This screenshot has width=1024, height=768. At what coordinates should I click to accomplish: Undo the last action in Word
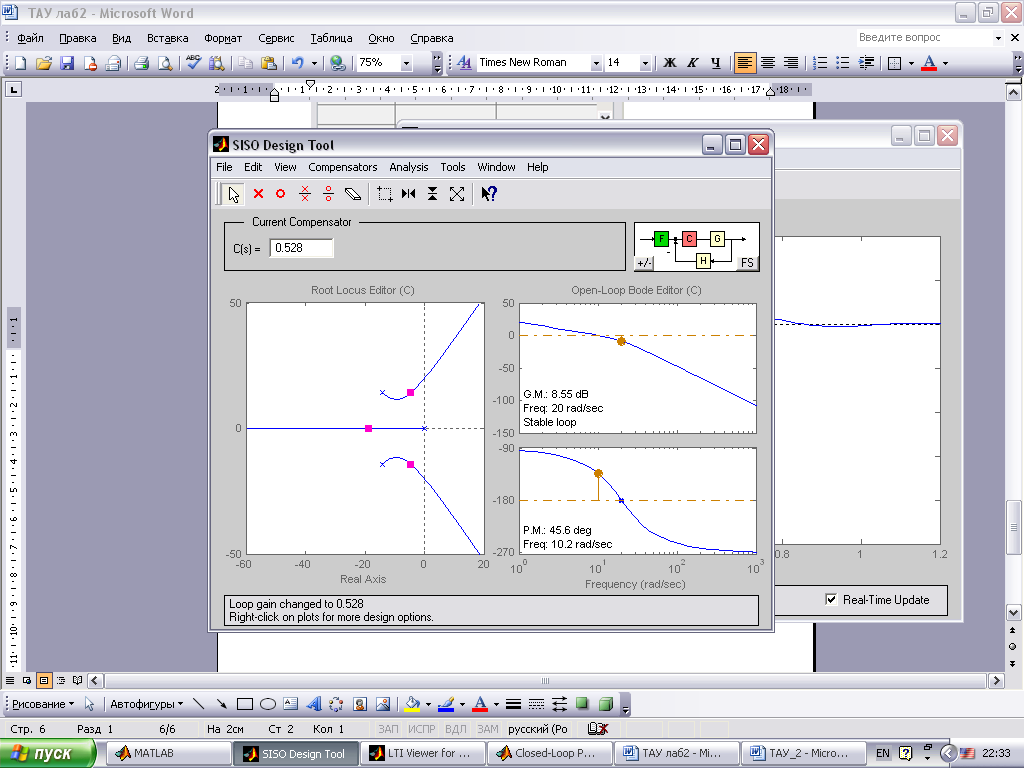click(298, 63)
